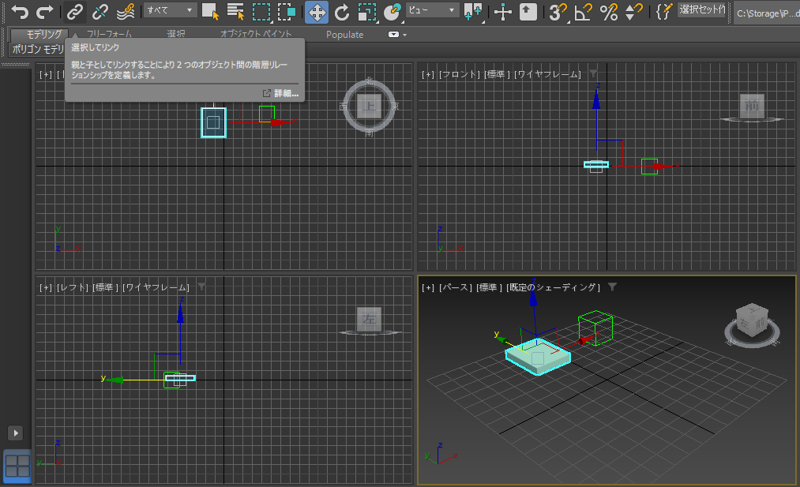Click the Select and Scale icon
This screenshot has height=487, width=800.
(x=367, y=12)
